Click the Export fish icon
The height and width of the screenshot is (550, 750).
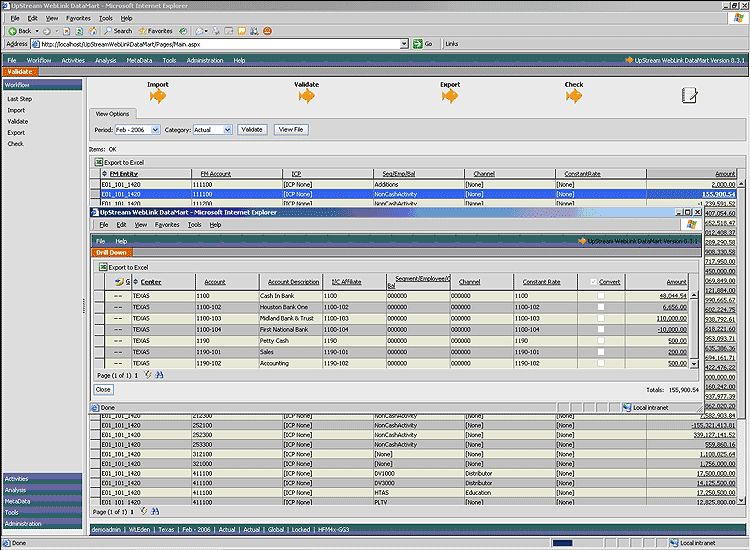(x=450, y=96)
